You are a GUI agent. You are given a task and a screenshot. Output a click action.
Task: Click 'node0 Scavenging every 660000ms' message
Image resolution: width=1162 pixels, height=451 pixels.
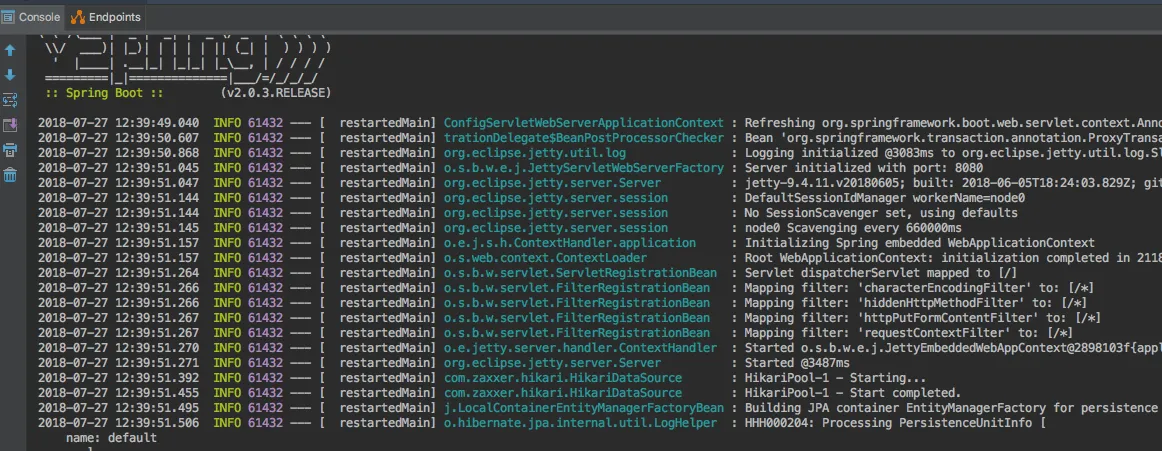[853, 228]
